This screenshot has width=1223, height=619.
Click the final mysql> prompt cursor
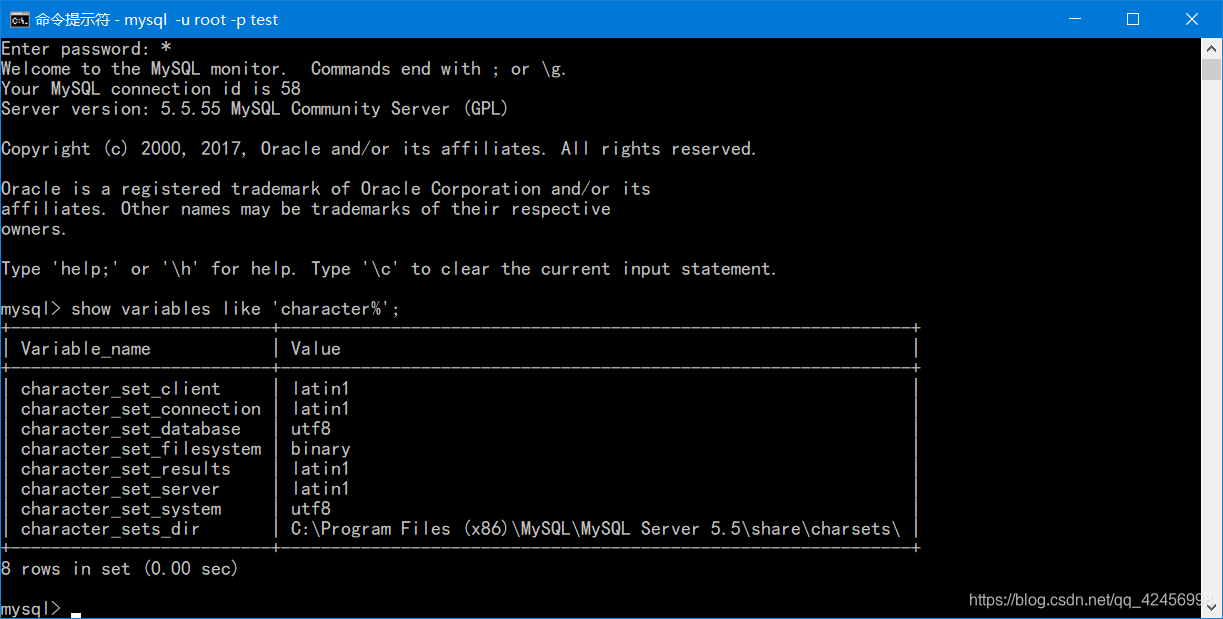[76, 613]
